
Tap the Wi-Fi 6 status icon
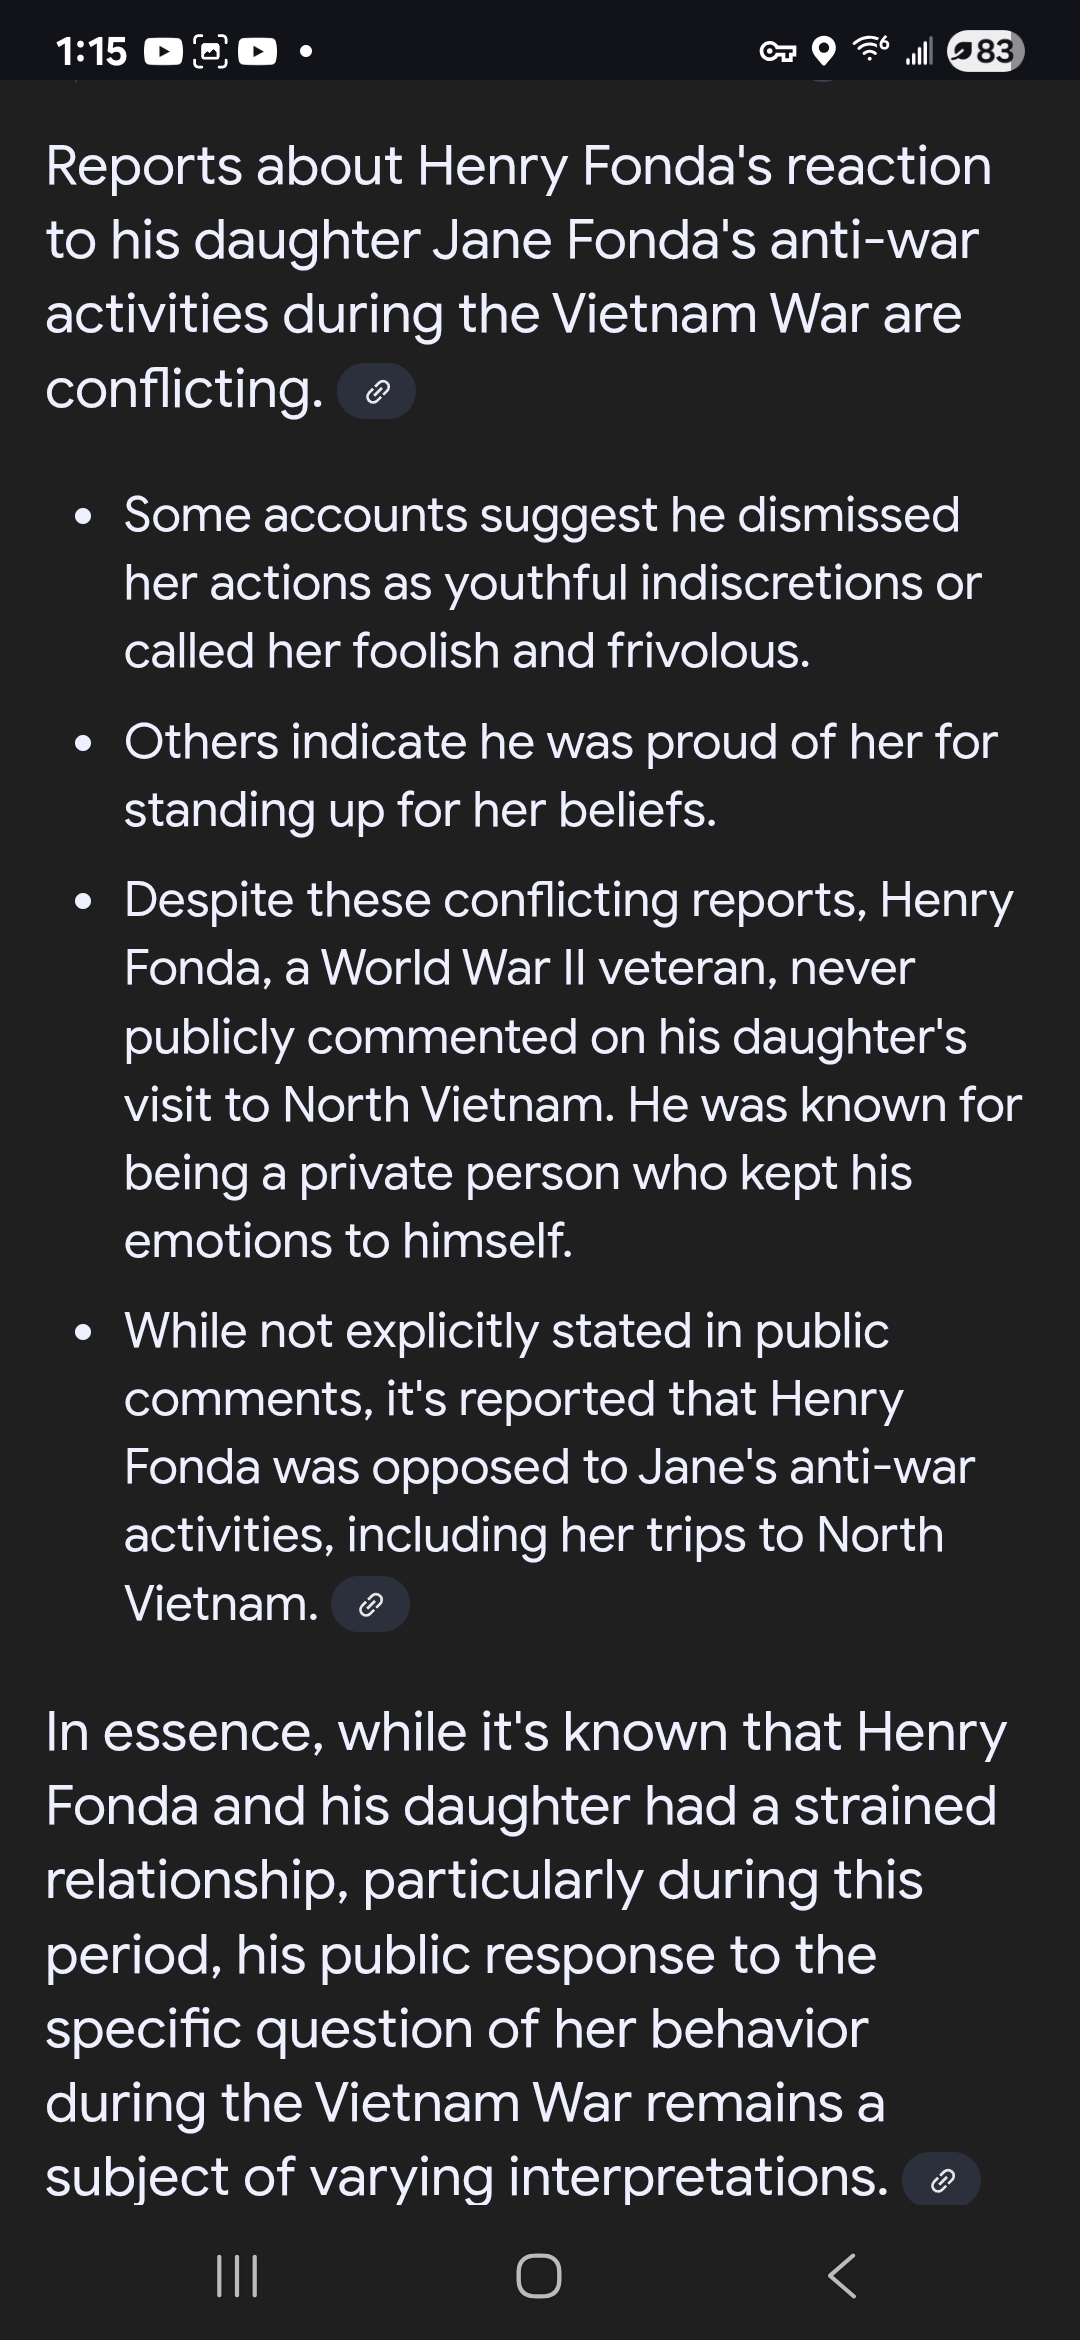coord(870,49)
